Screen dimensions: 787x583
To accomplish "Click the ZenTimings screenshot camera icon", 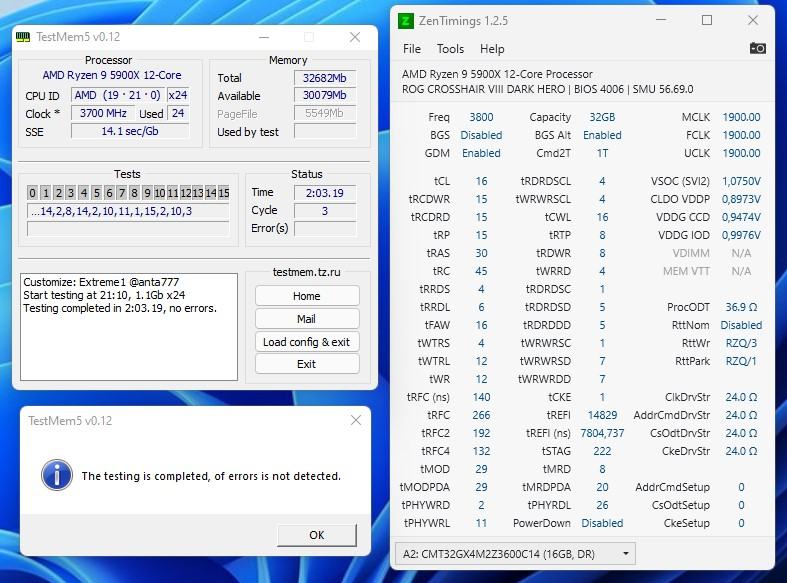I will click(757, 48).
